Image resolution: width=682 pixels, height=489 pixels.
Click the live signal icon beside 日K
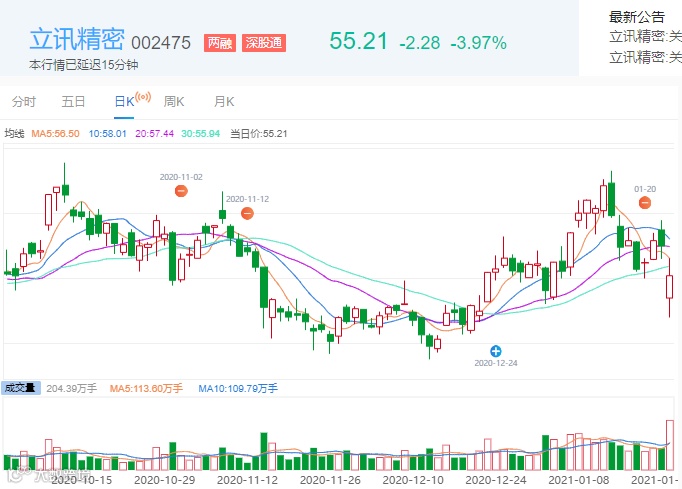point(143,97)
